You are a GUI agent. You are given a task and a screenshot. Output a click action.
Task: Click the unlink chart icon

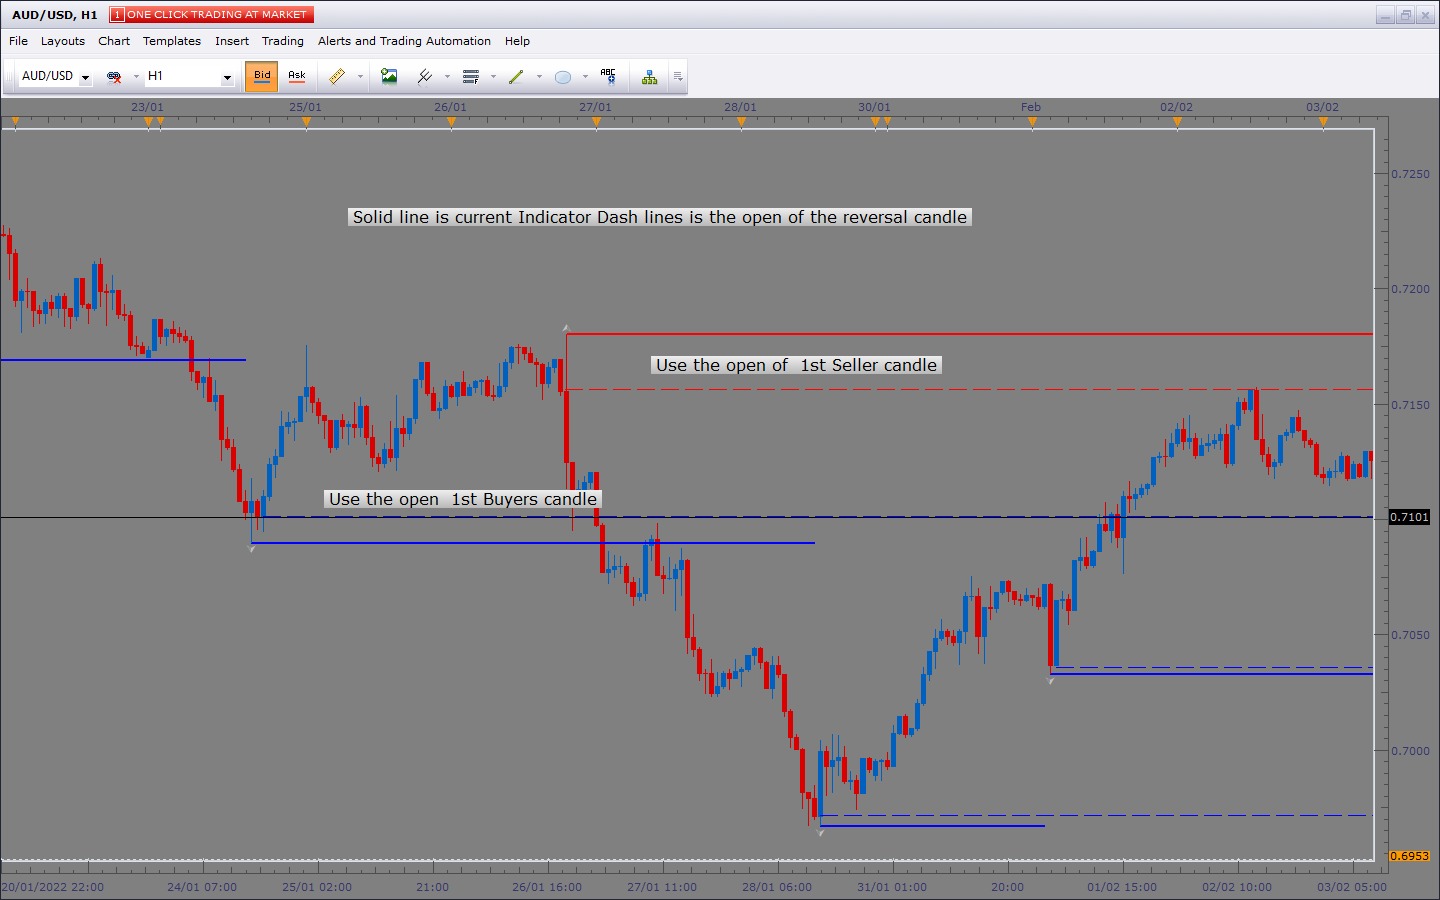point(114,76)
